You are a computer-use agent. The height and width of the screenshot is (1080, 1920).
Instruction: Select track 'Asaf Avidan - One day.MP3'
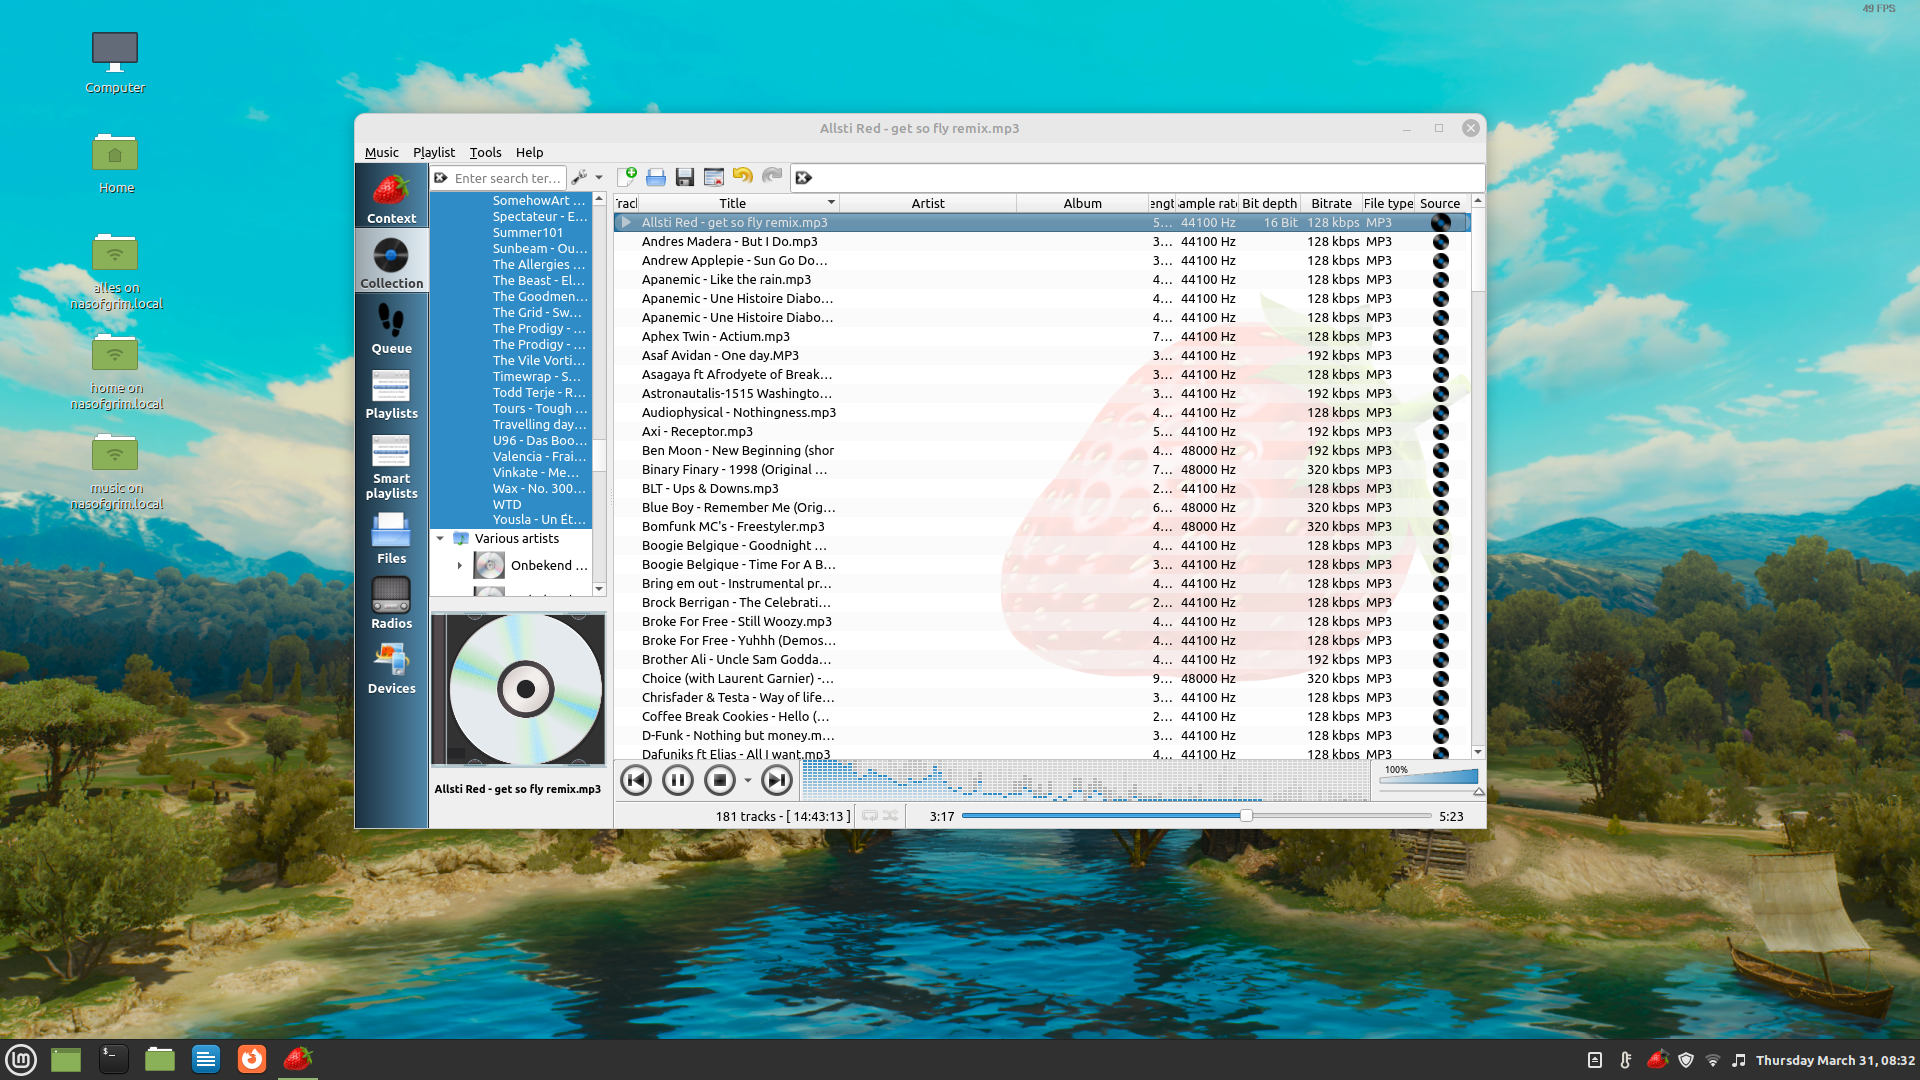coord(1041,355)
